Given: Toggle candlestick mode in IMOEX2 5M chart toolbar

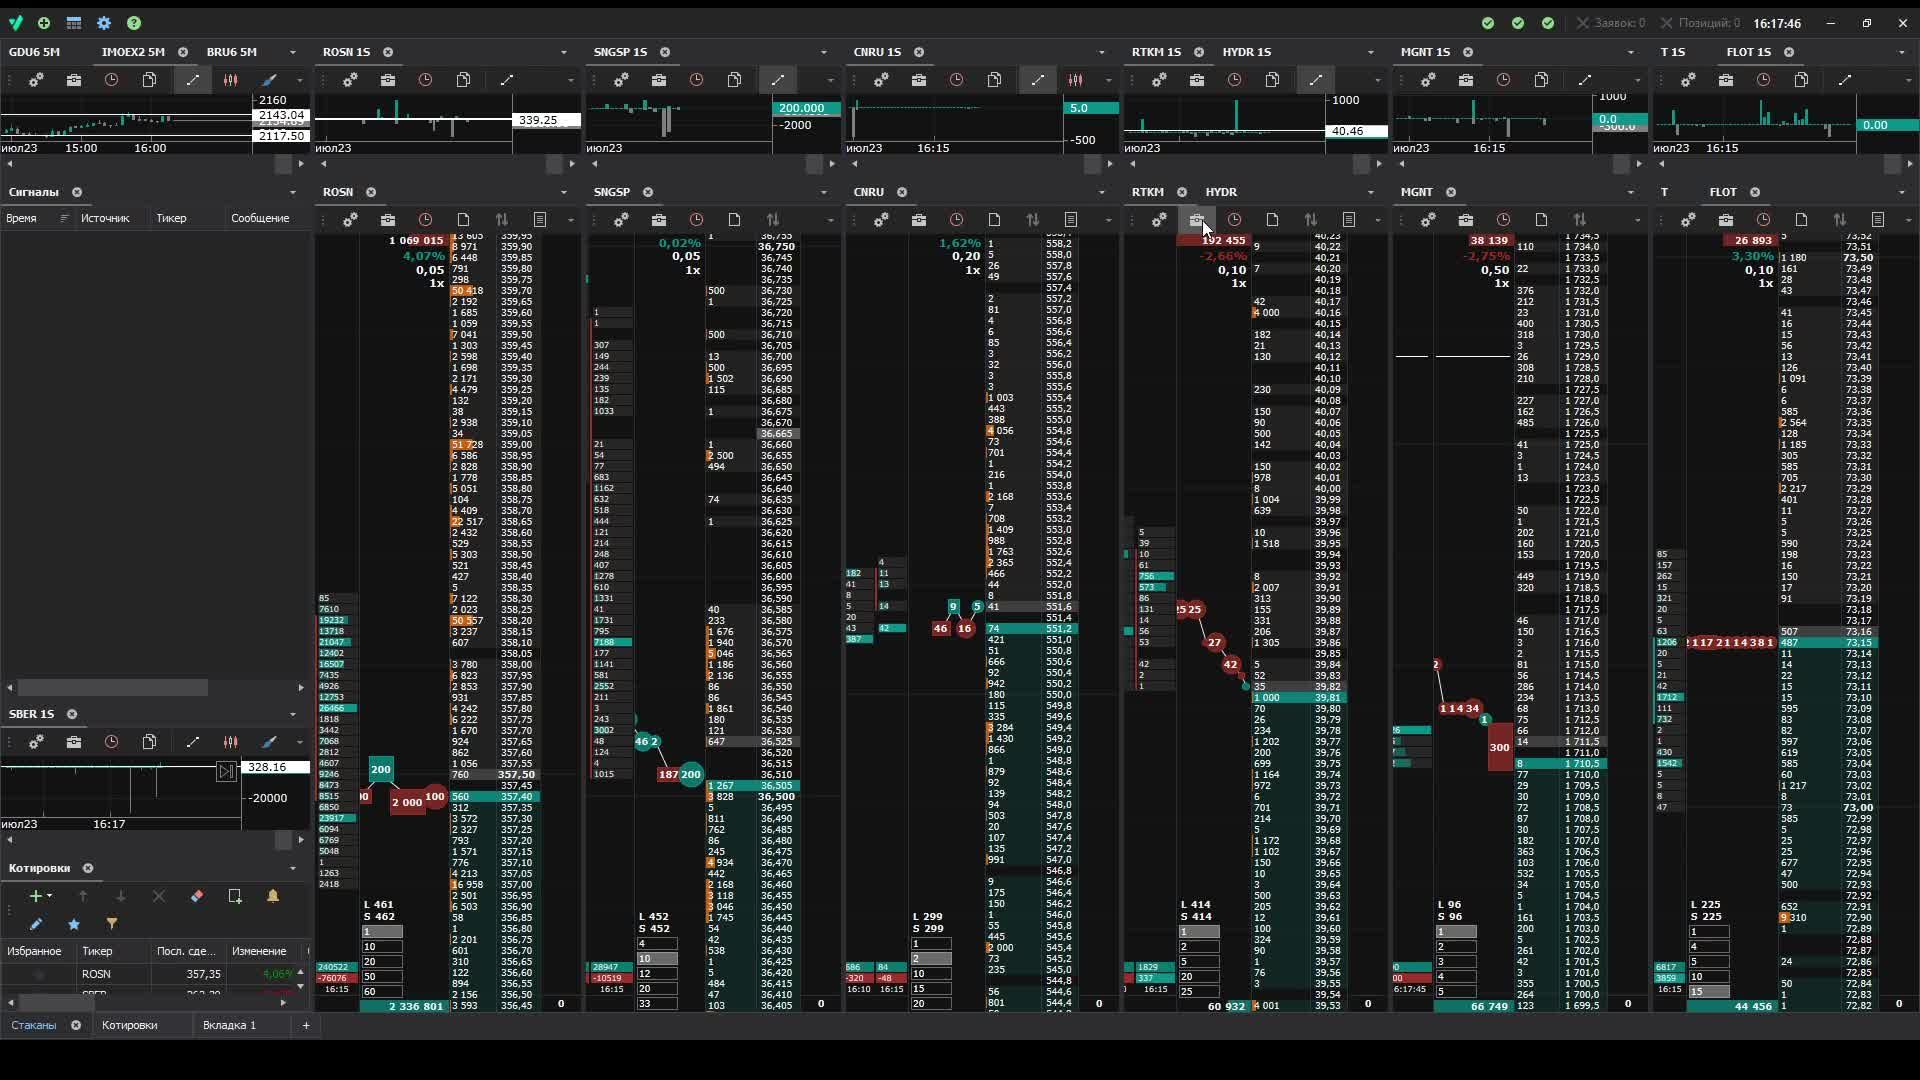Looking at the screenshot, I should click(231, 80).
